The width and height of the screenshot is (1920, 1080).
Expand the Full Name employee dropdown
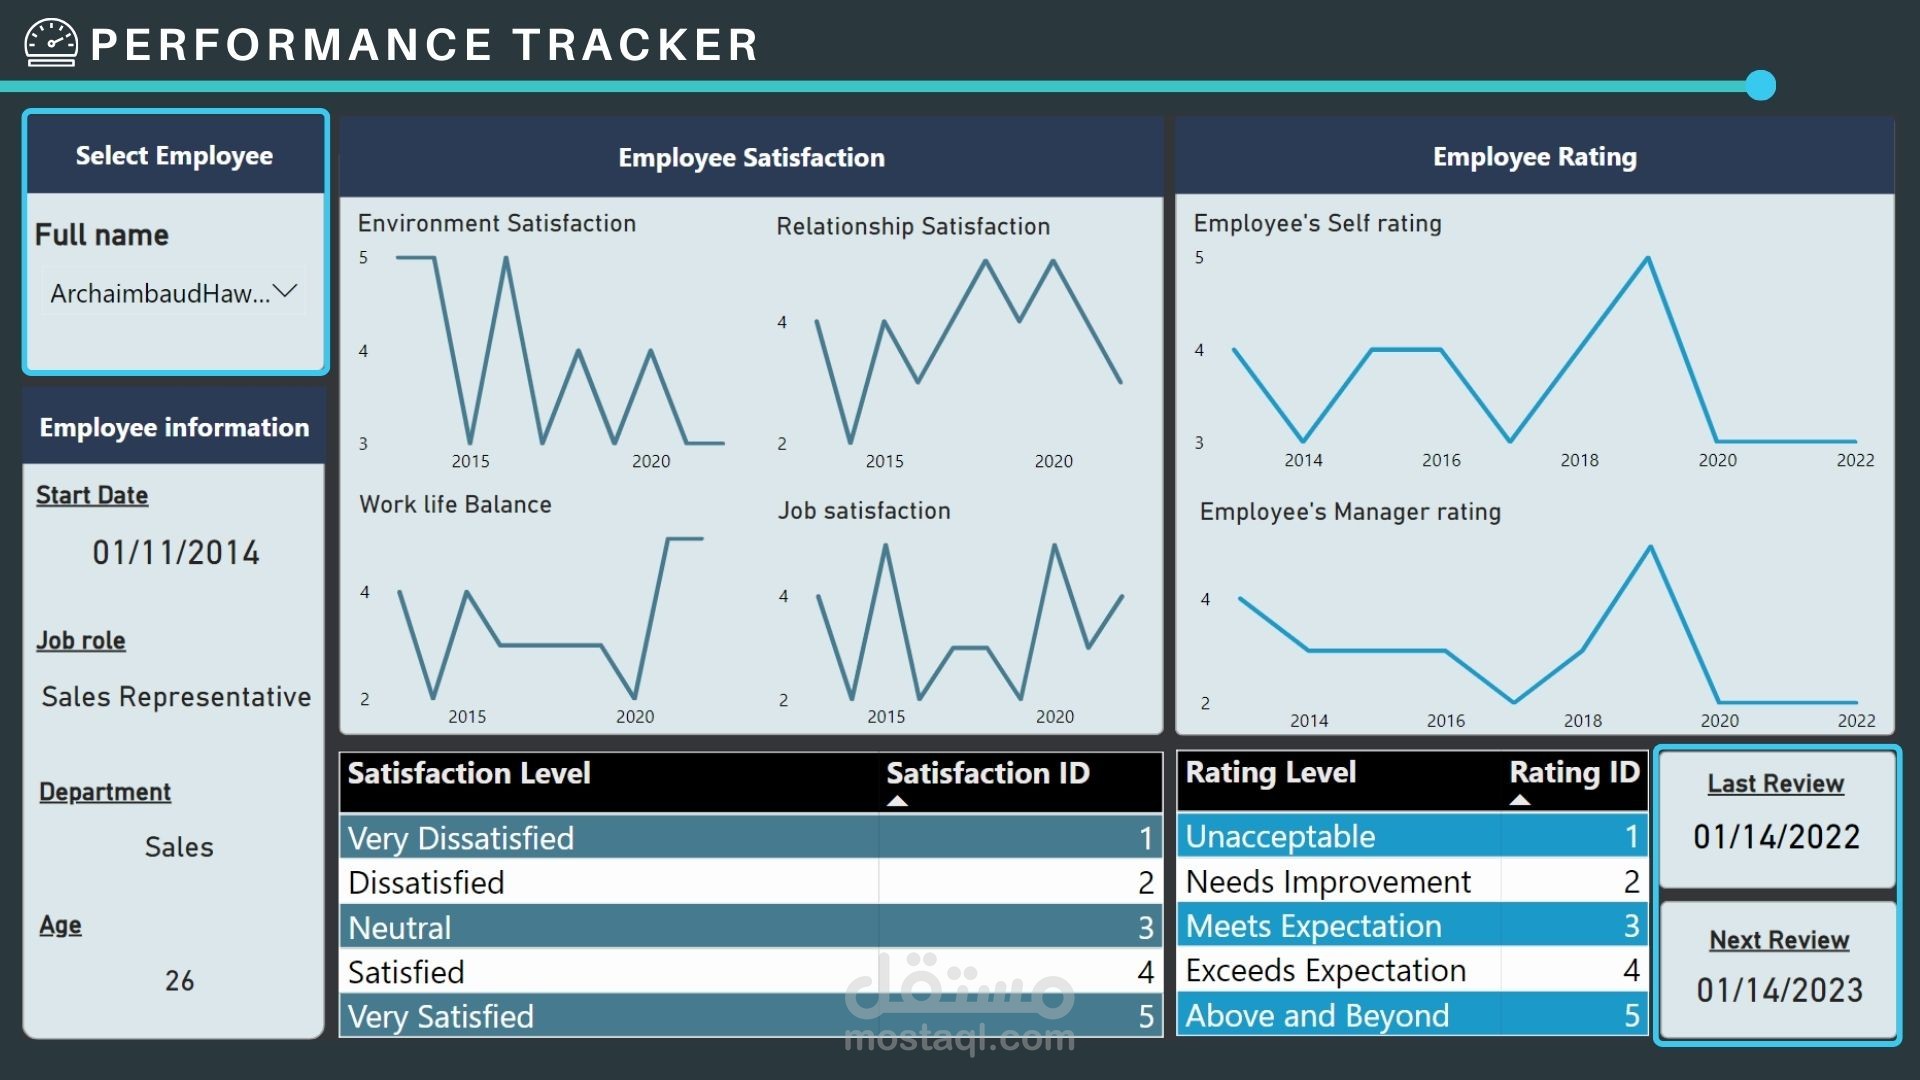289,293
